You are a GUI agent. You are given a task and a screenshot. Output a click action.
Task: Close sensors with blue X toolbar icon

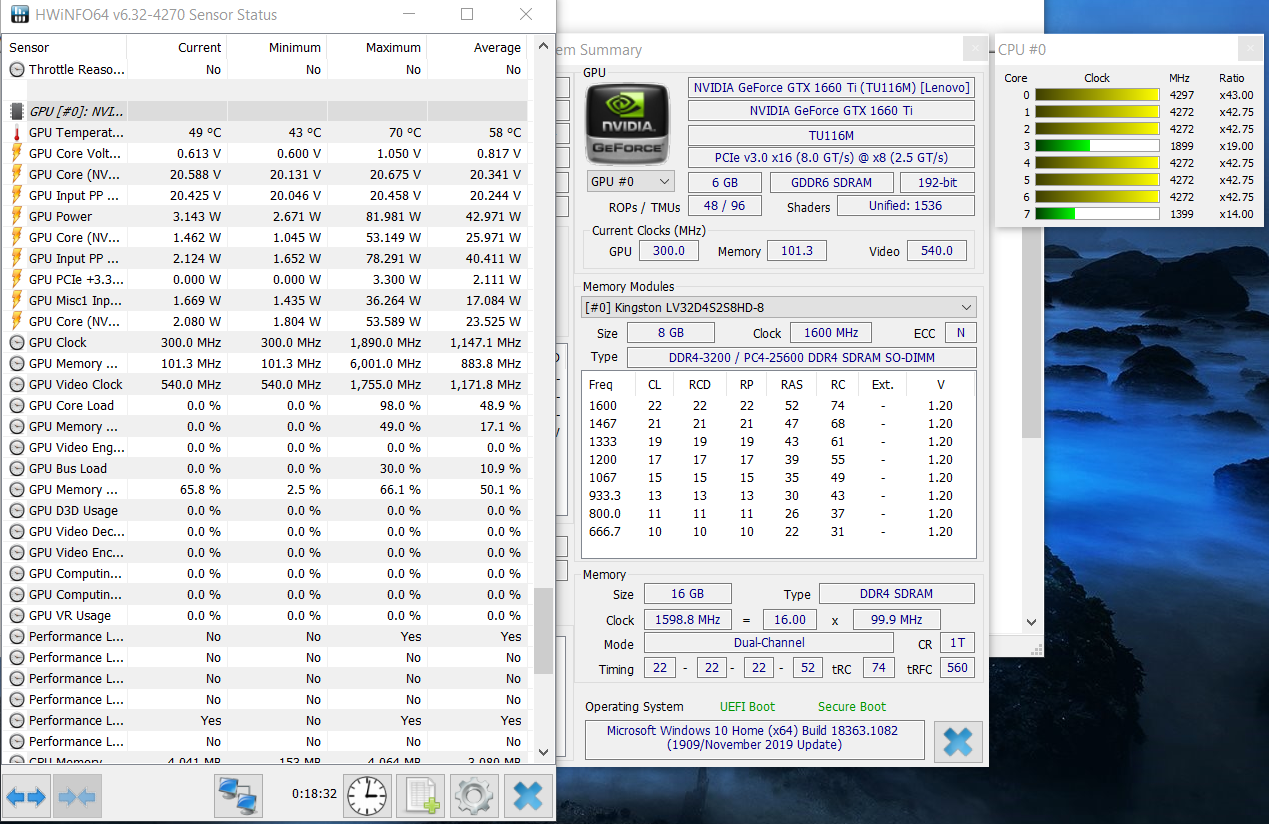pos(528,797)
